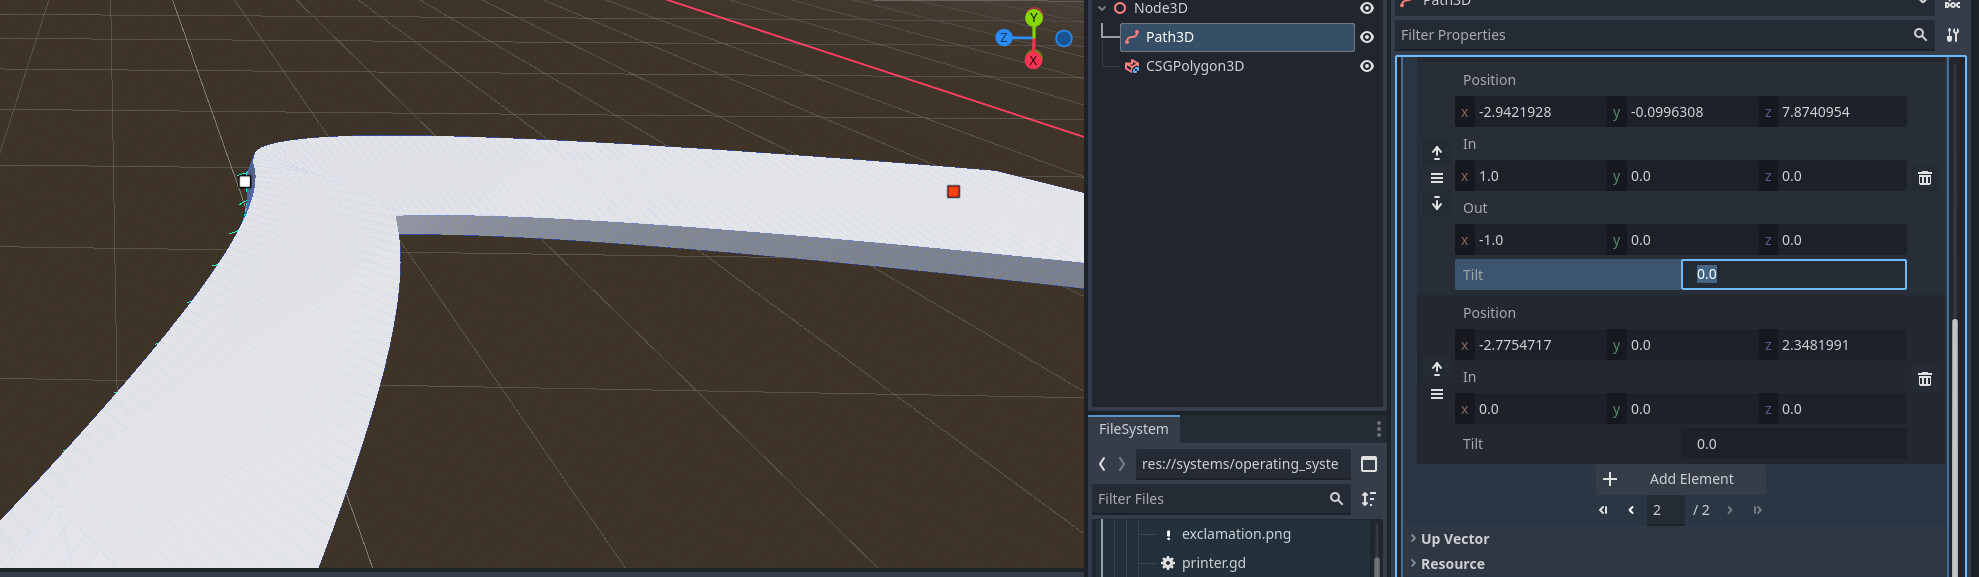Edit Out x value -1.0
Viewport: 1979px width, 577px height.
[1530, 240]
